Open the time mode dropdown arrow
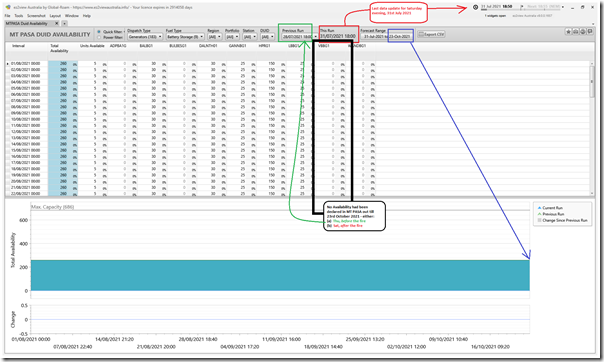The height and width of the screenshot is (362, 604). click(x=563, y=7)
